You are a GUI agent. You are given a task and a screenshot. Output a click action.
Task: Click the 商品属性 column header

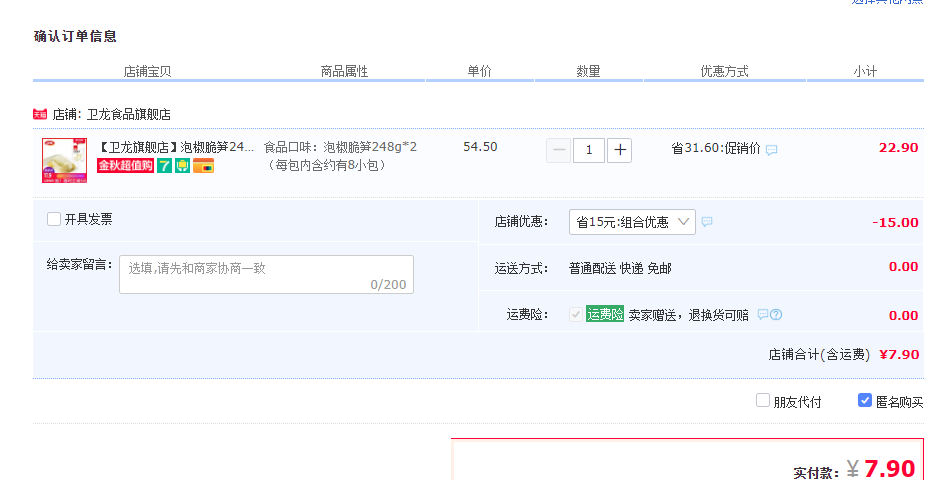tap(344, 72)
